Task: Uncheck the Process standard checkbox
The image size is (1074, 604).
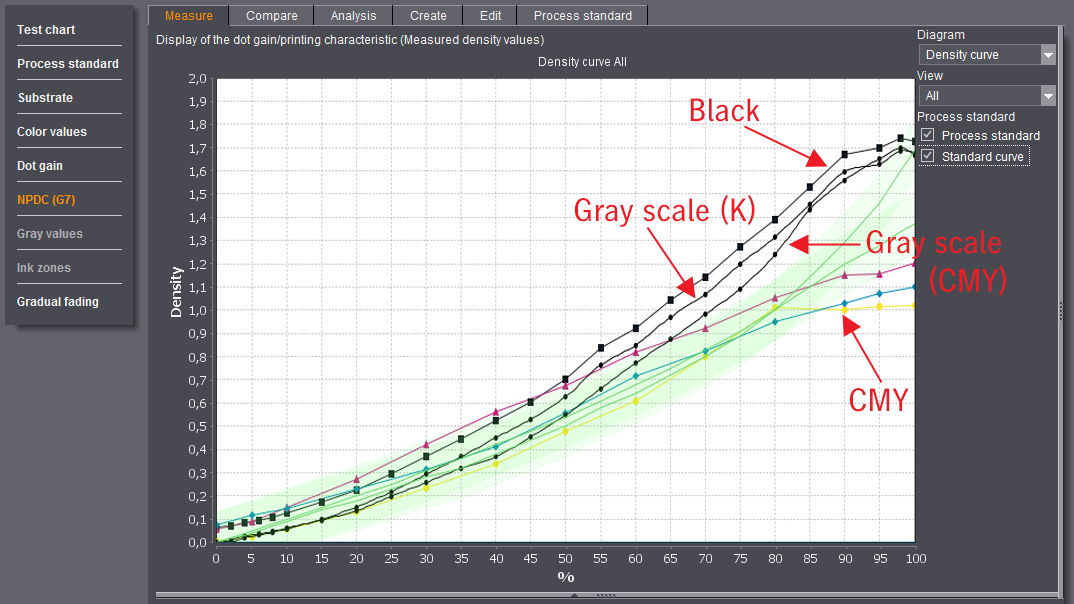Action: [x=928, y=135]
